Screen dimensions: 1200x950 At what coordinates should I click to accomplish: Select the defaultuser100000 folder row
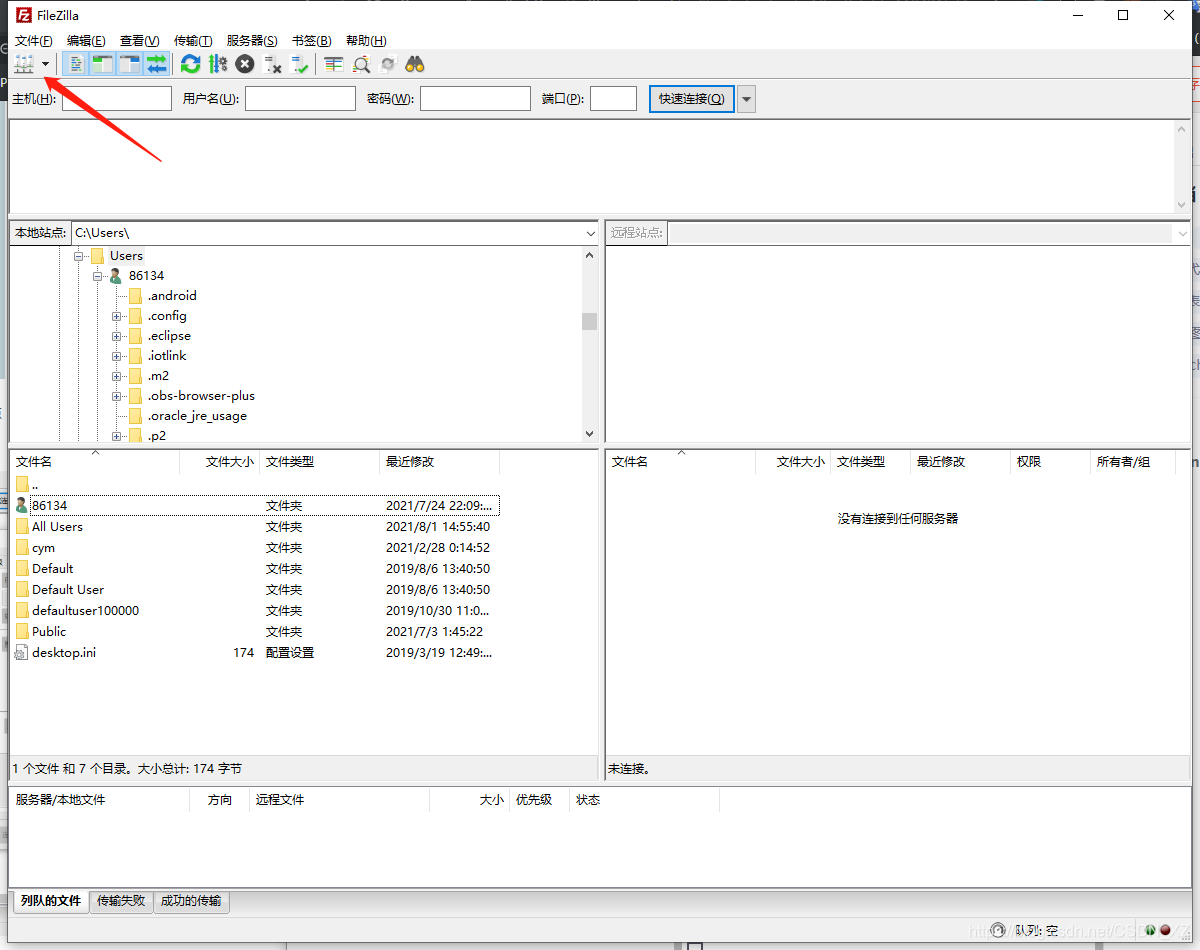[x=254, y=611]
